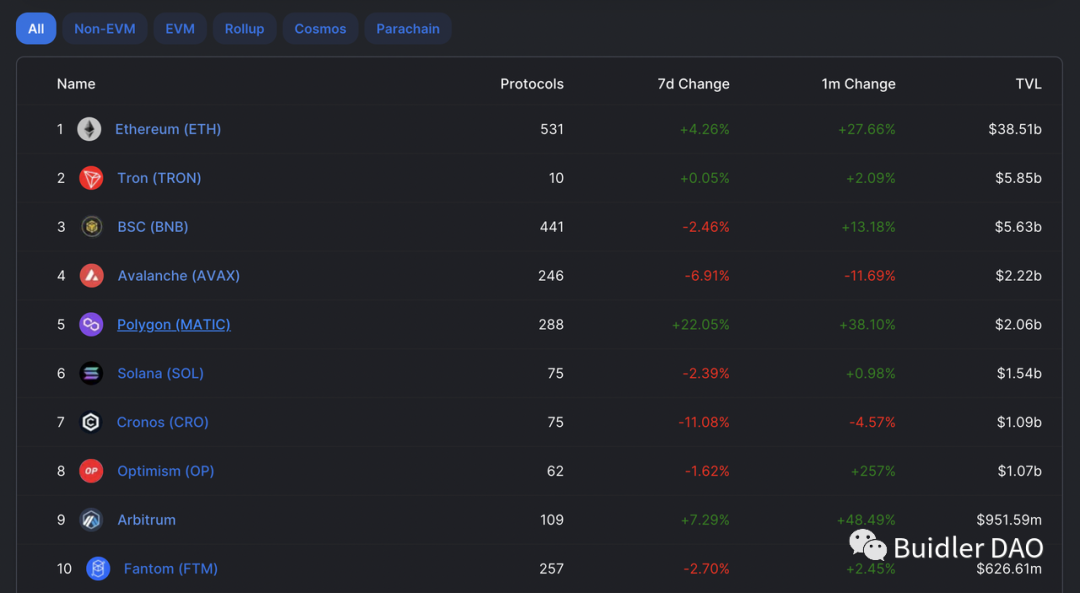This screenshot has height=593, width=1080.
Task: Click Cronos 7d change -11.08%
Action: click(704, 422)
